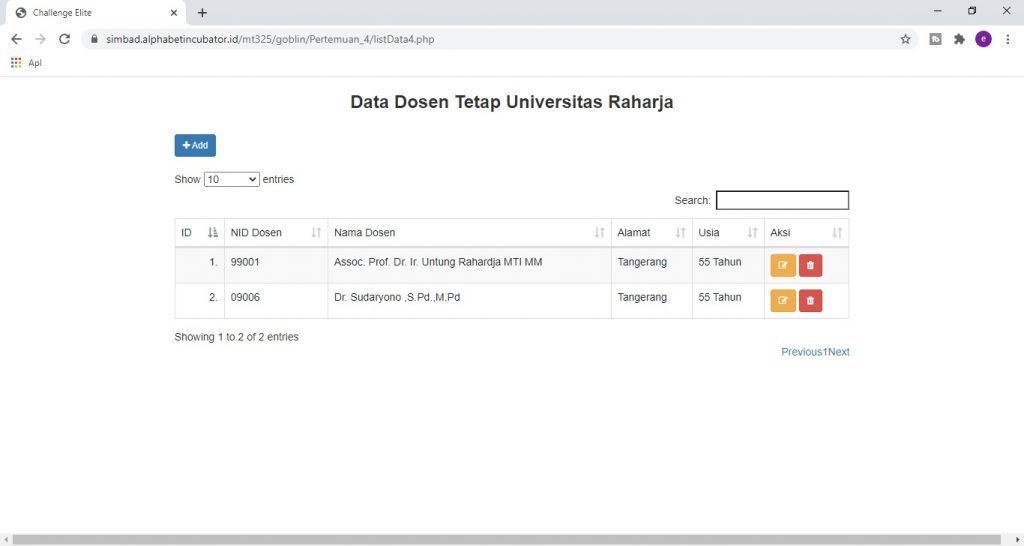Click the edit icon for Untung Rahardja row

coord(782,266)
